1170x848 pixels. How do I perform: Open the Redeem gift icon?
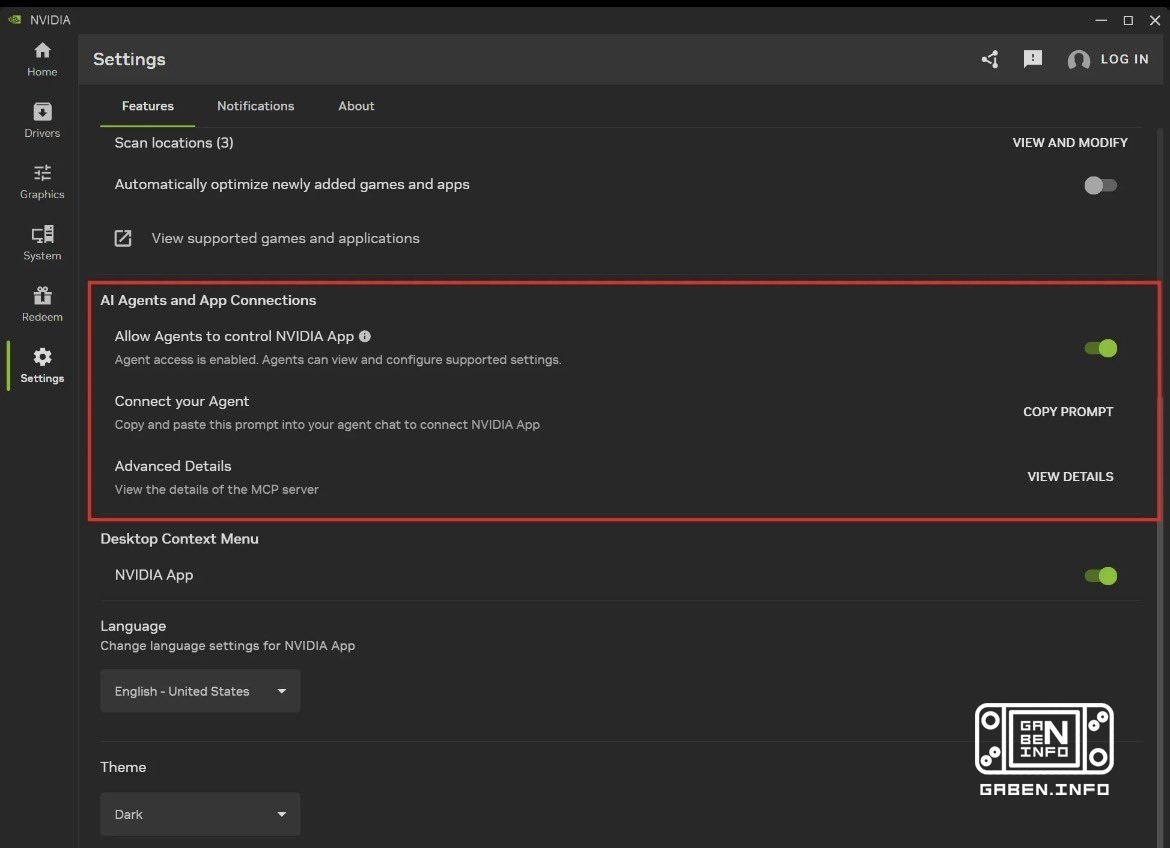click(x=42, y=296)
